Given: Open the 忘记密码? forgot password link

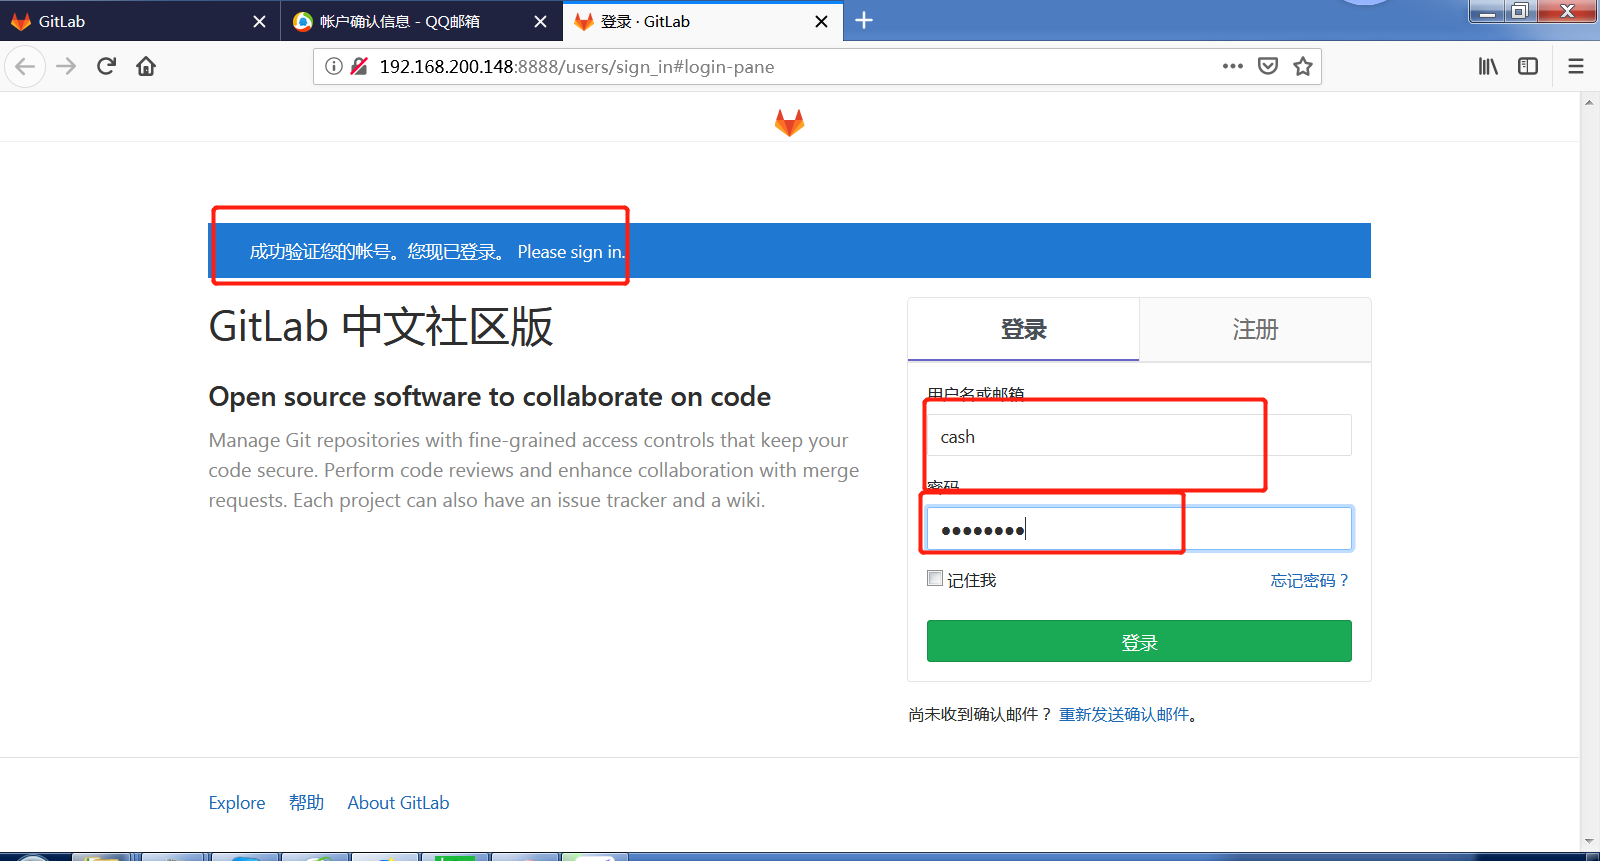Looking at the screenshot, I should click(1310, 580).
